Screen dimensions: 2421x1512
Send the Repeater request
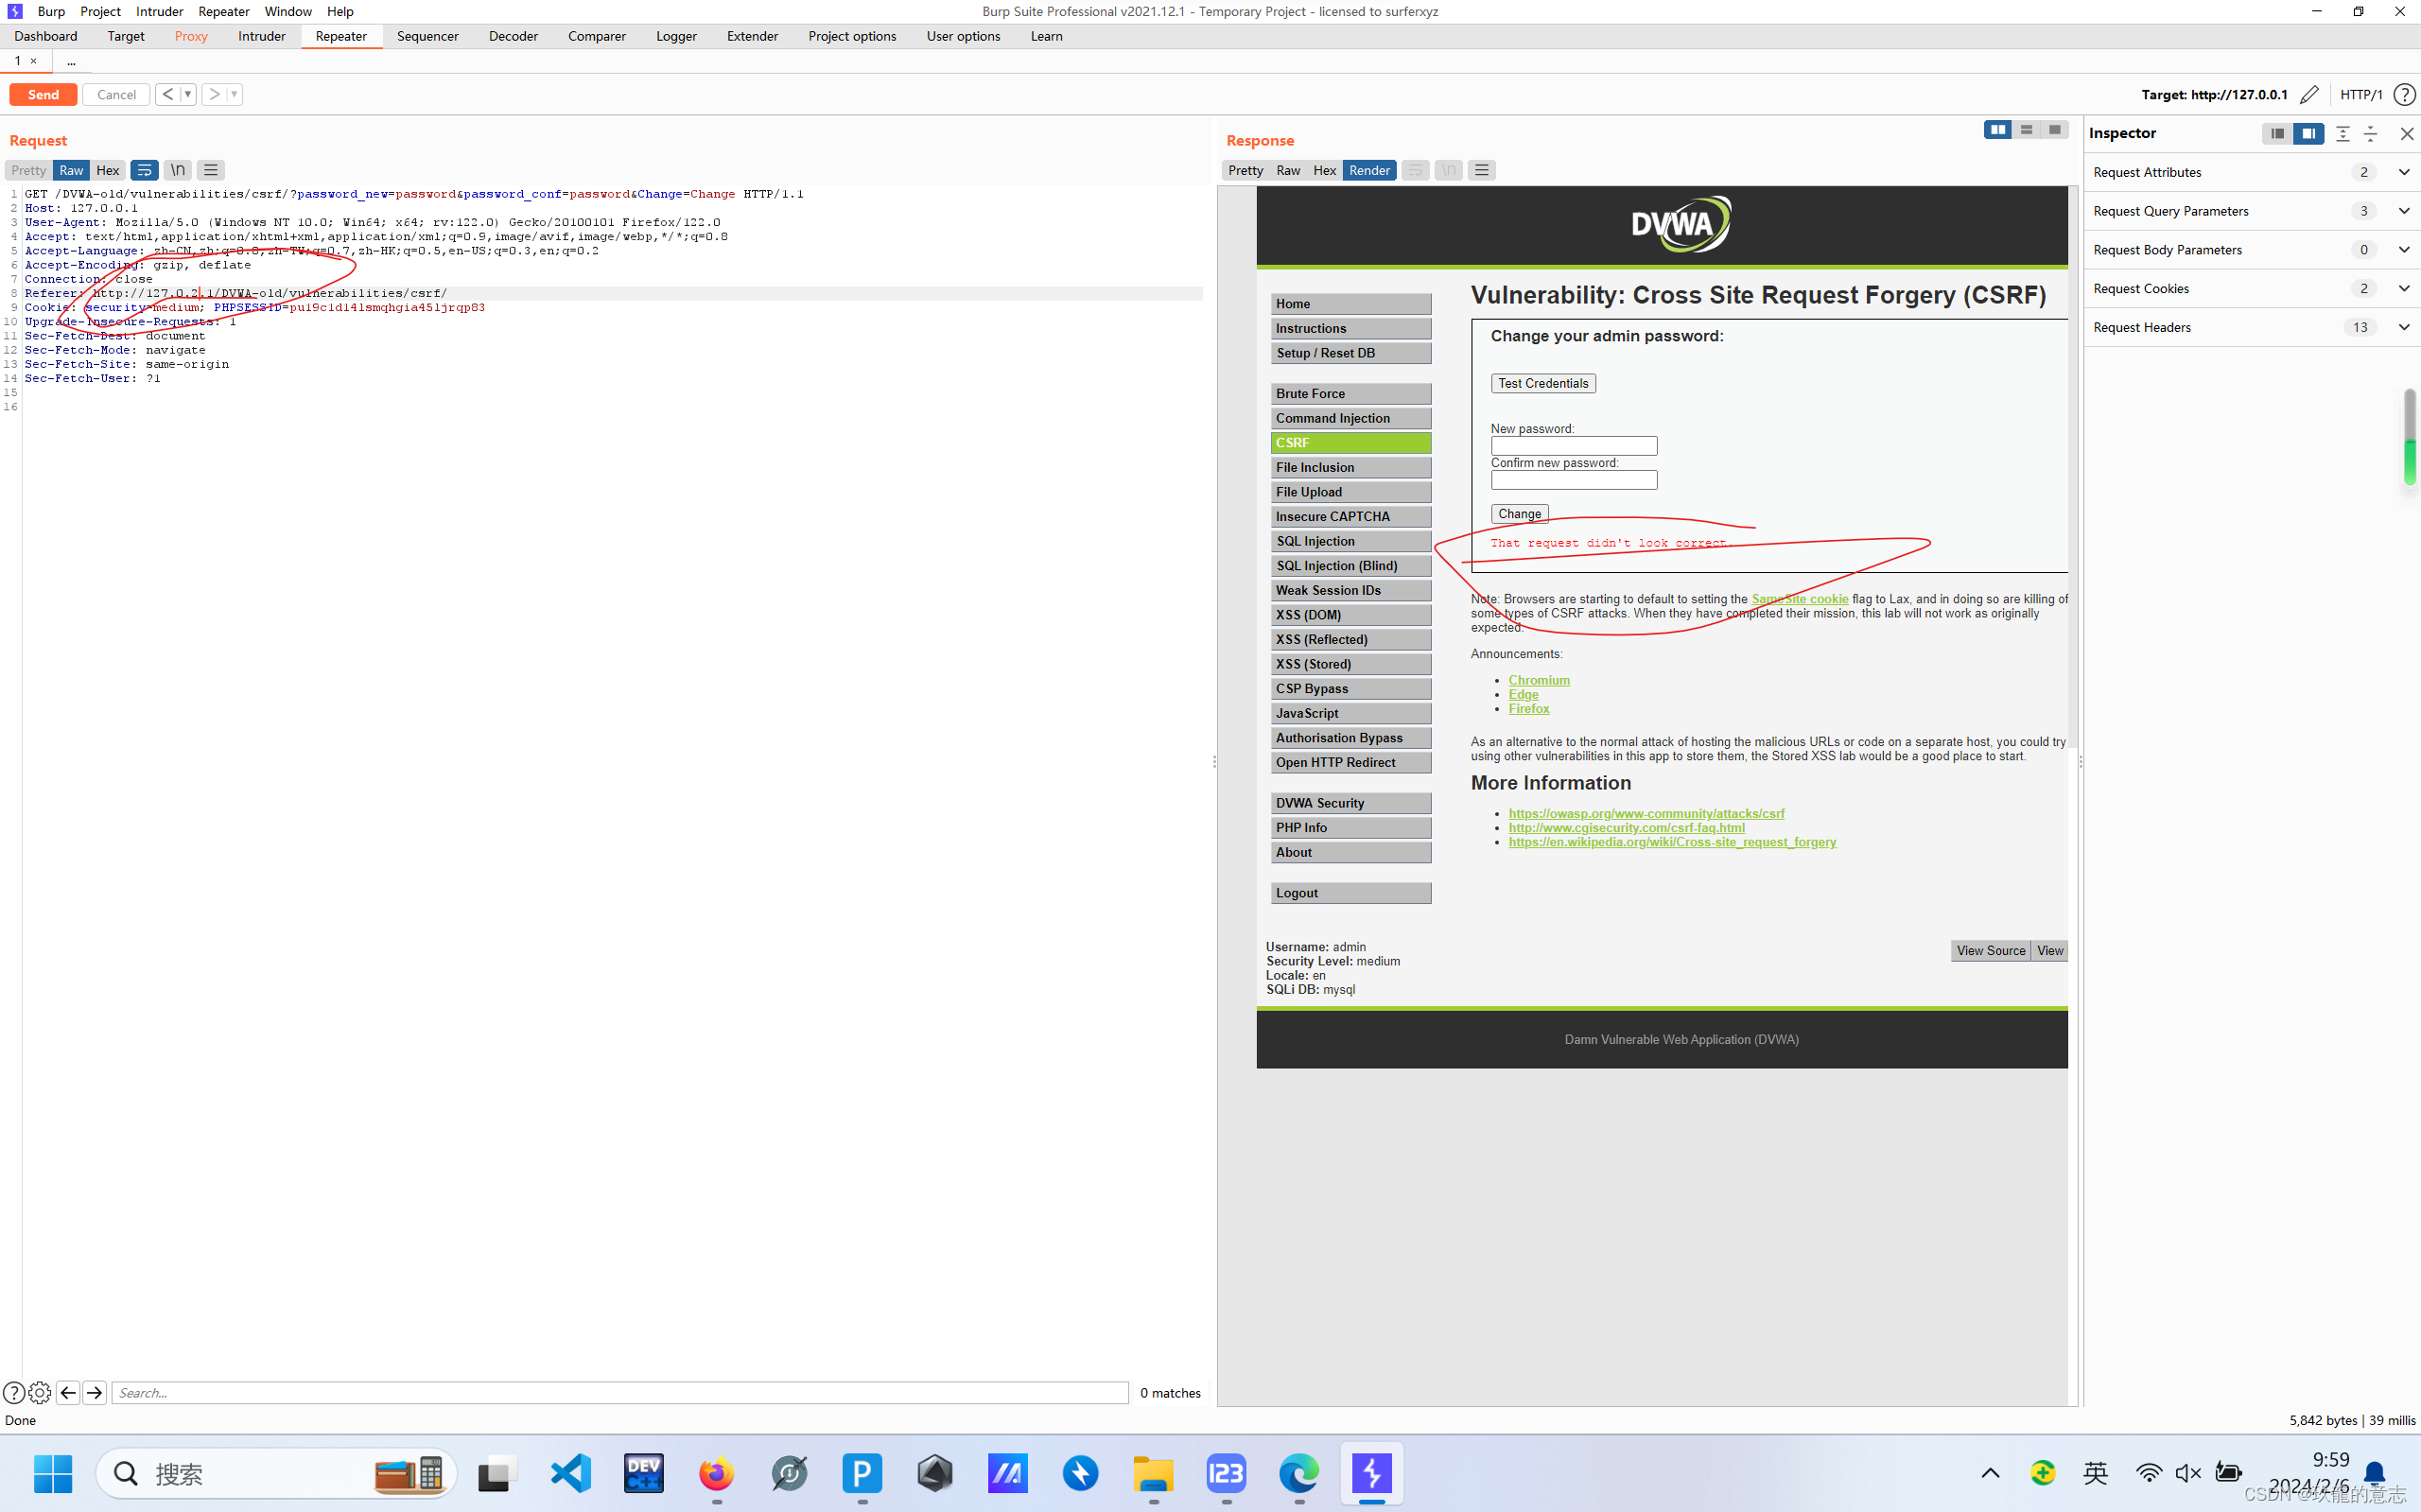pyautogui.click(x=43, y=94)
